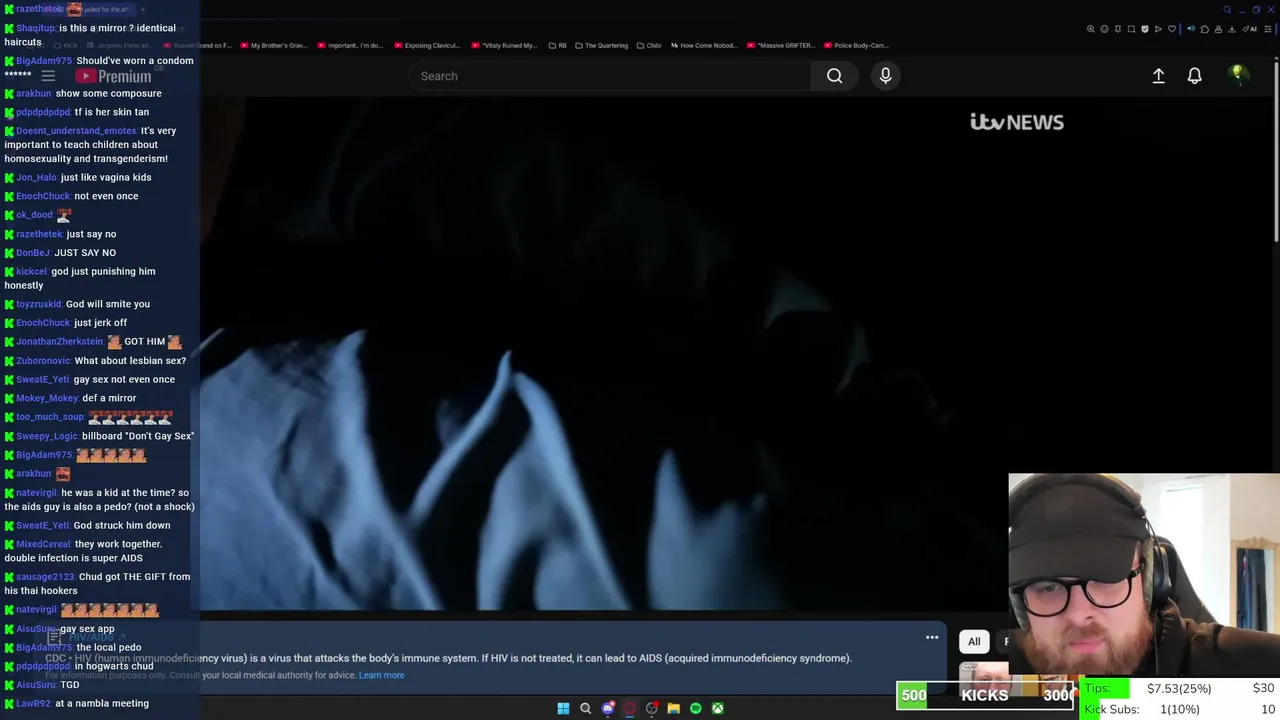
Task: Click chat username toyzruskid
Action: [x=39, y=304]
